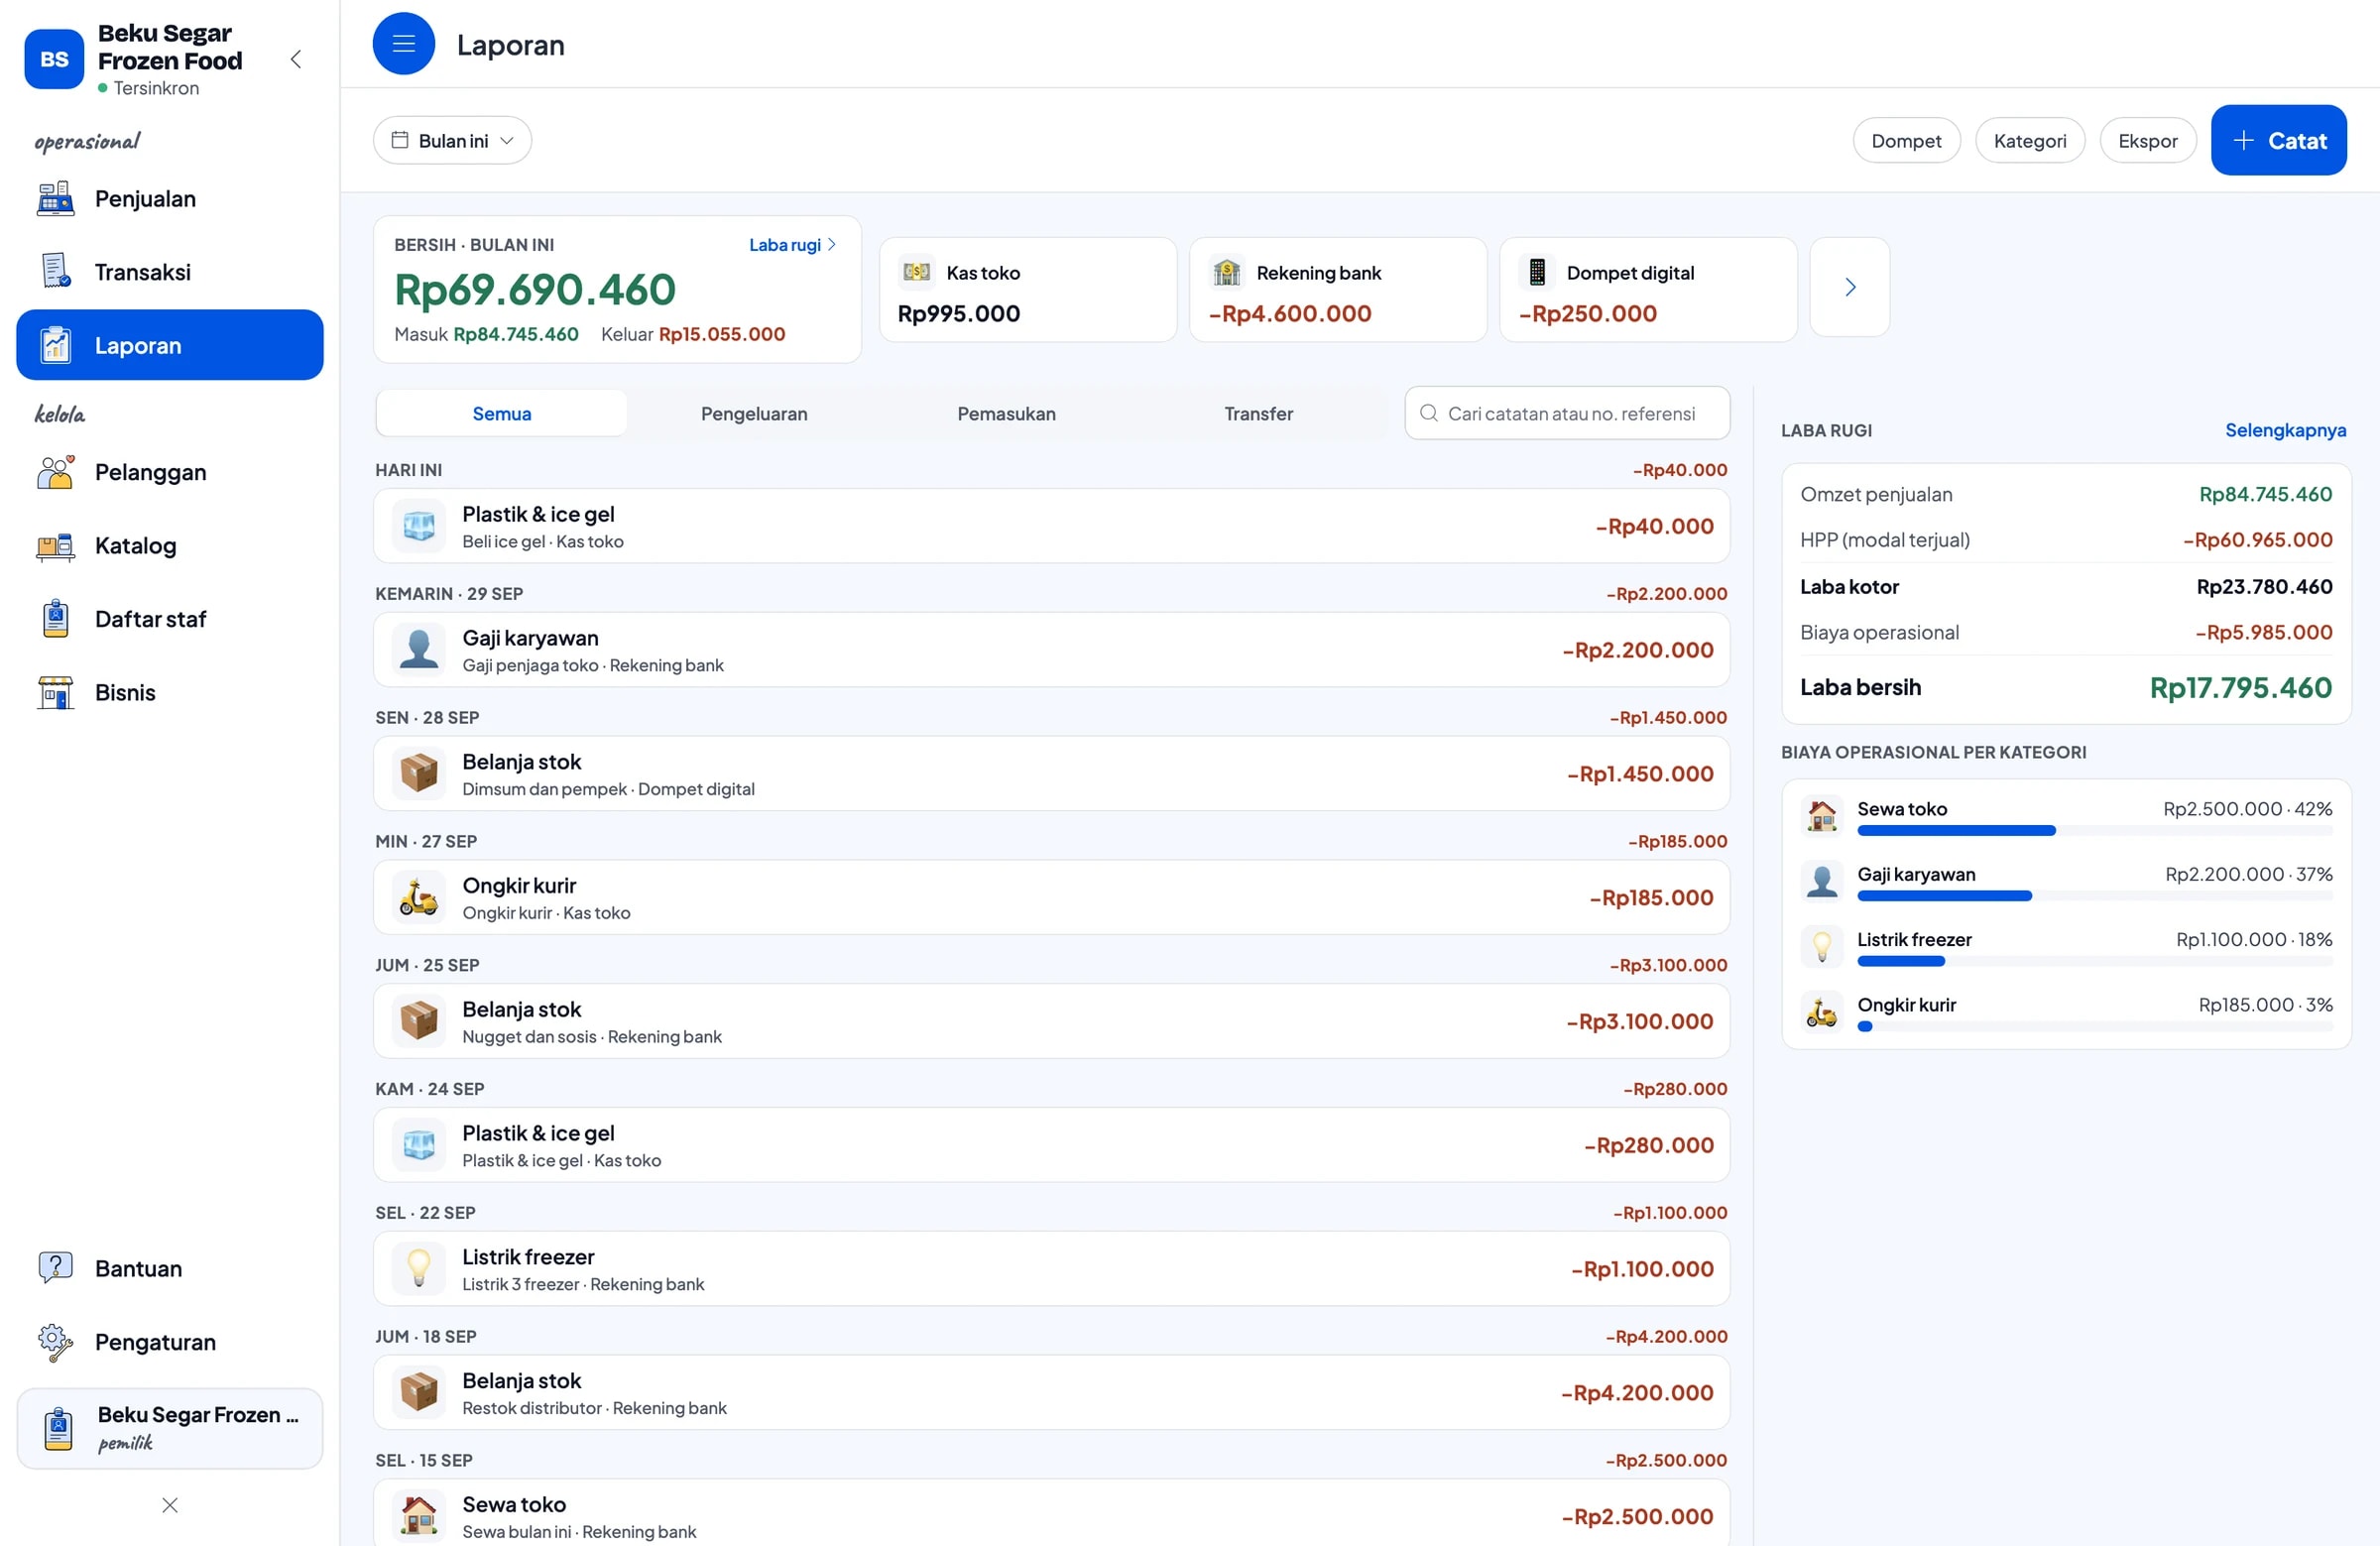Click the Gaji karyawan progress bar
Viewport: 2380px width, 1546px height.
coord(2094,896)
